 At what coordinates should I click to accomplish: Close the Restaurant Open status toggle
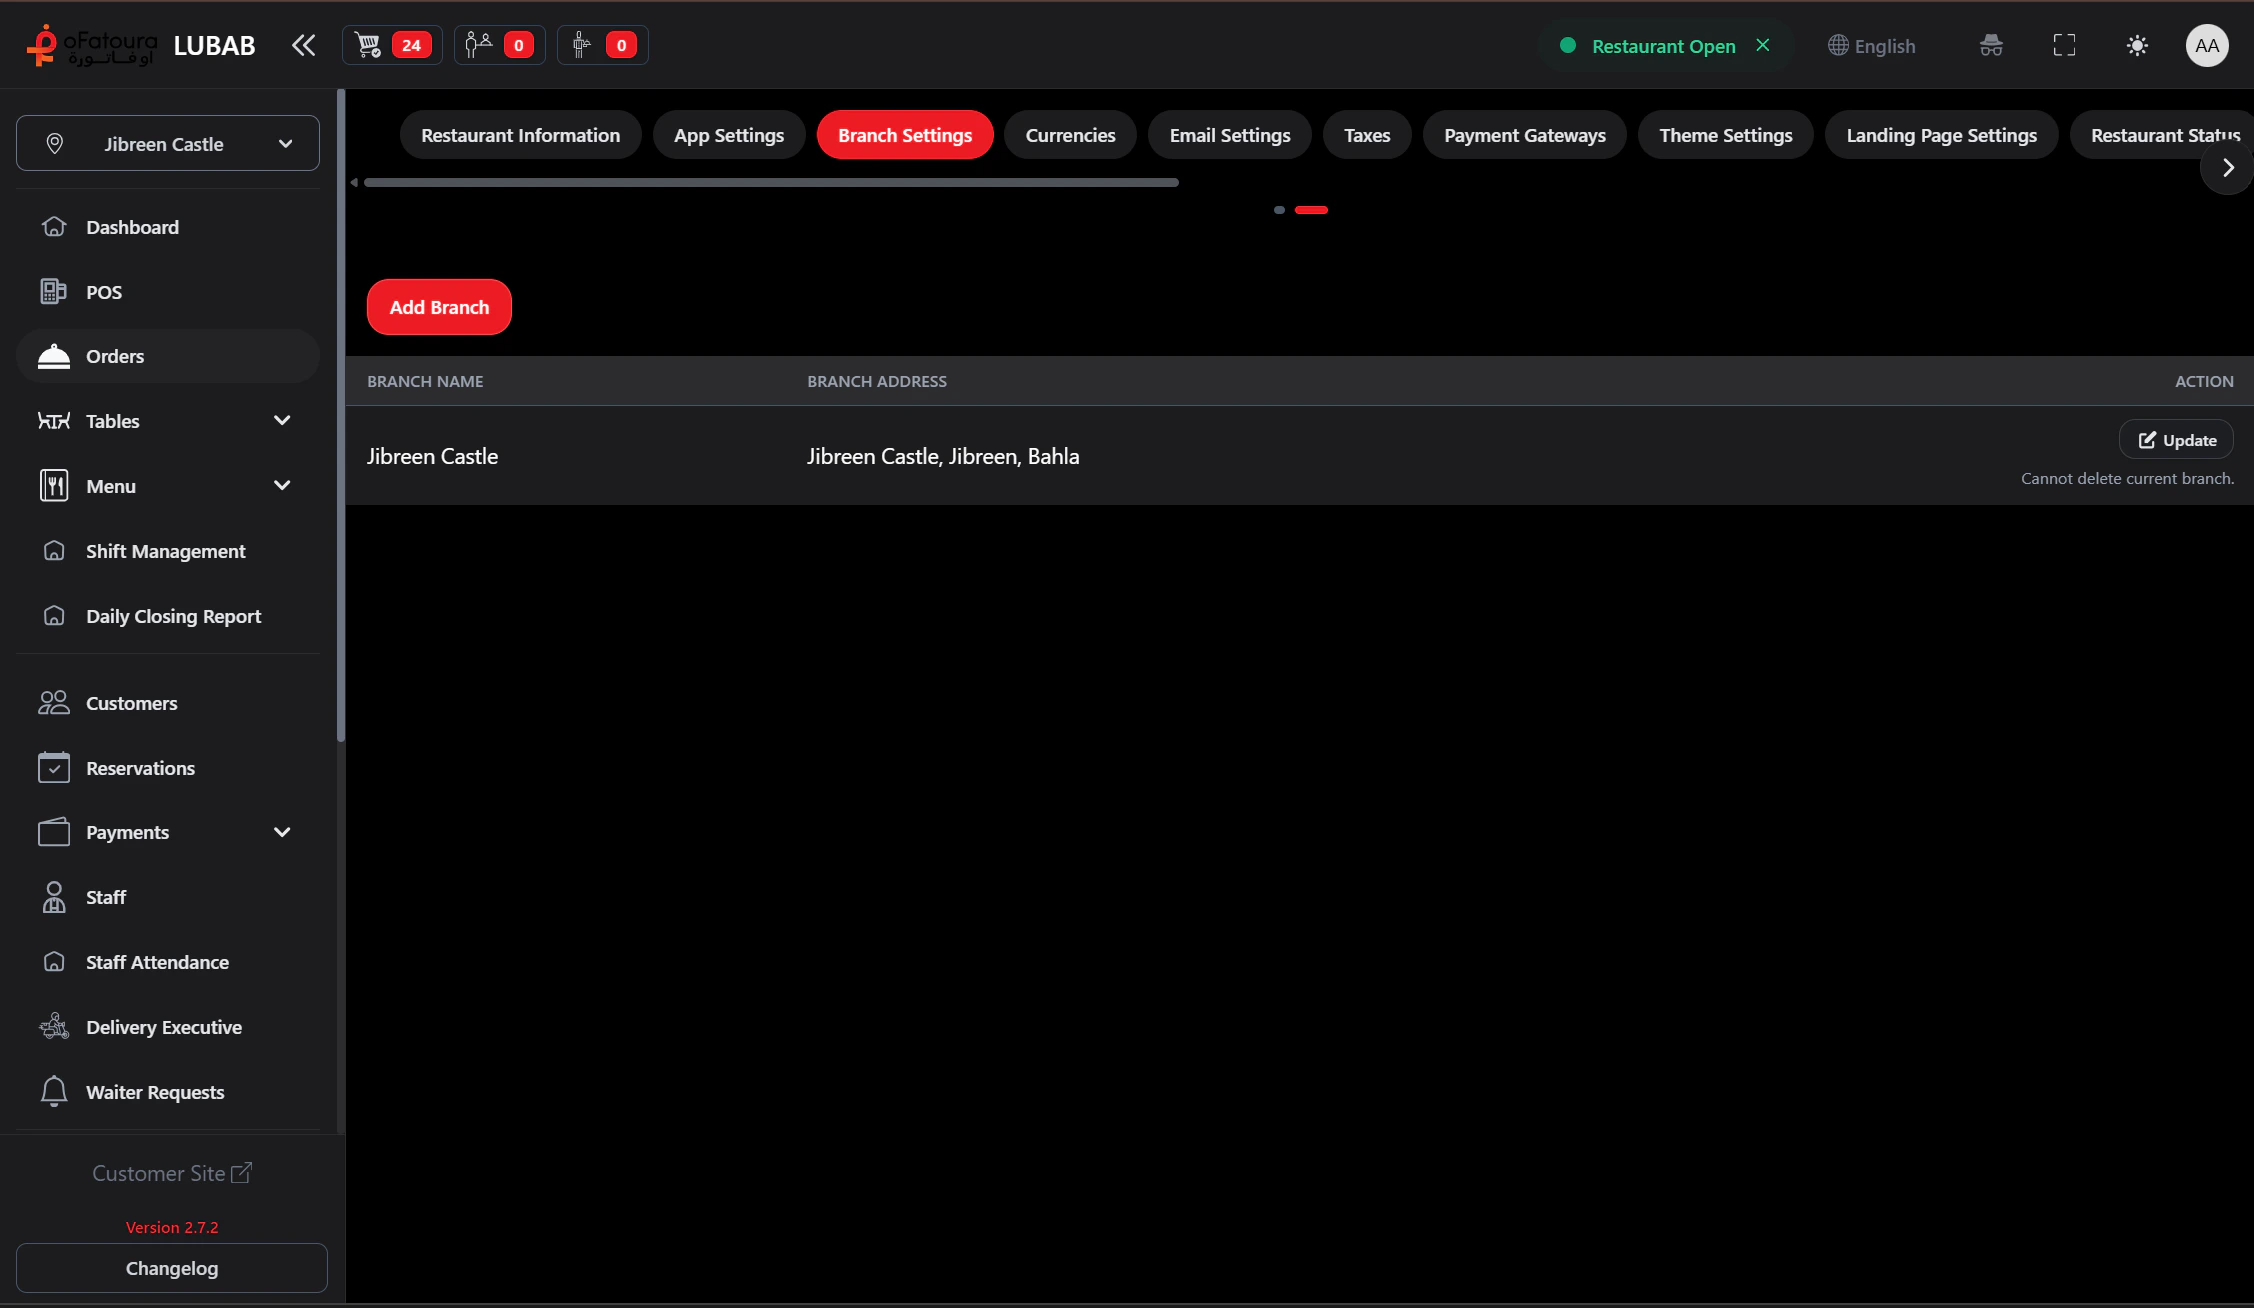tap(1763, 45)
